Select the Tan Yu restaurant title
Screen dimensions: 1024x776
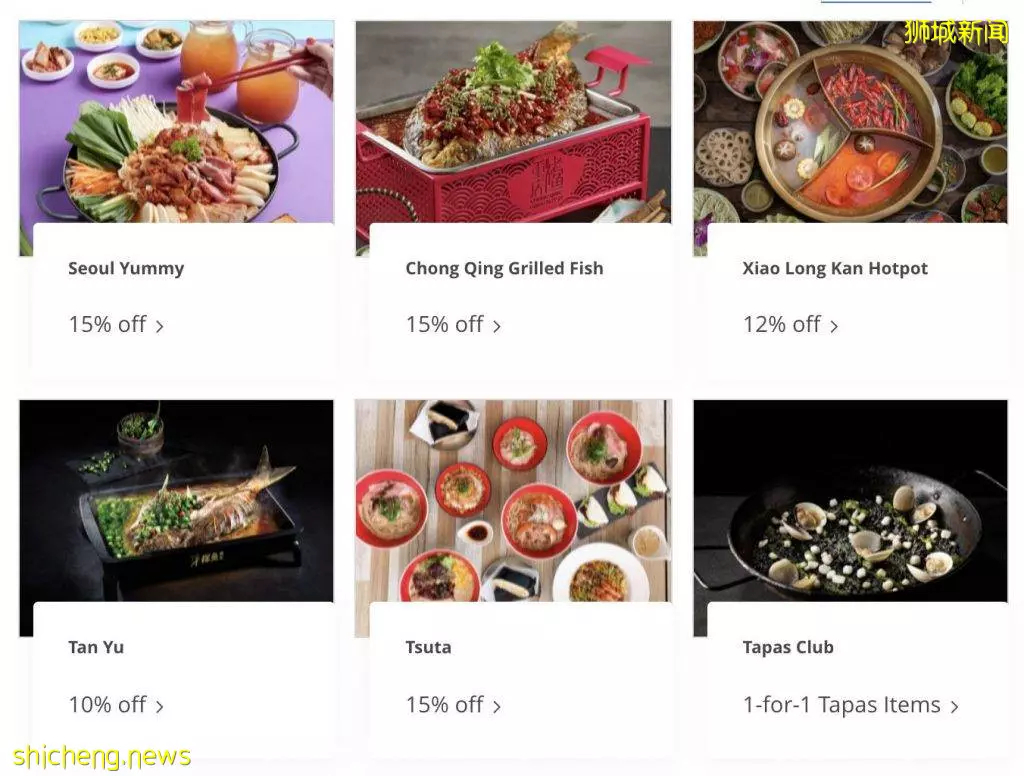click(96, 647)
